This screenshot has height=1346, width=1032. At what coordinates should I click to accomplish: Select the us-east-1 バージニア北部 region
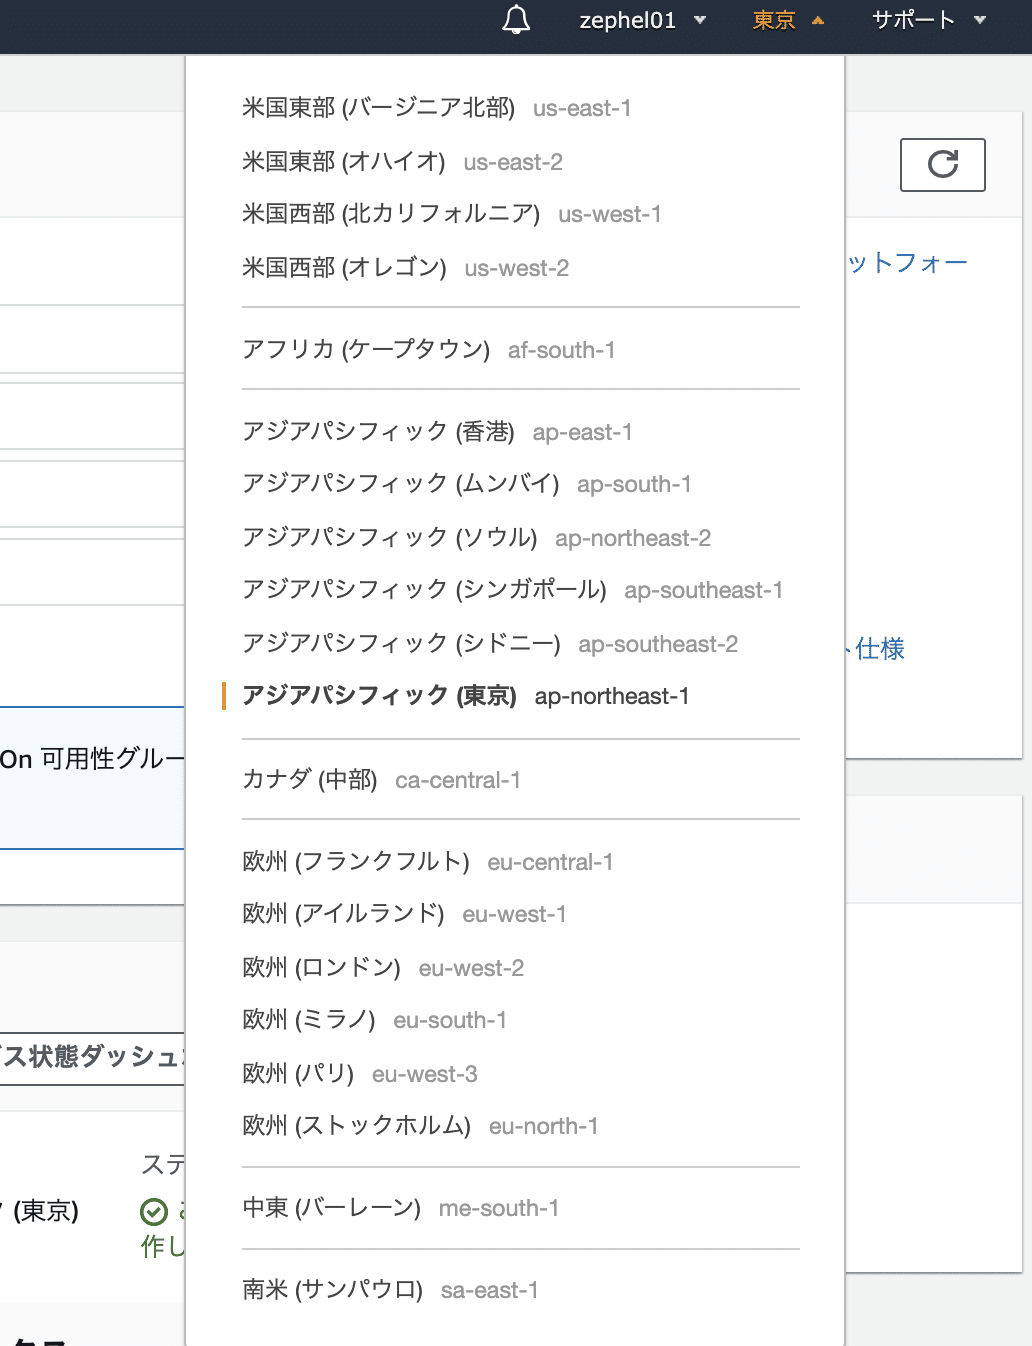(x=437, y=108)
